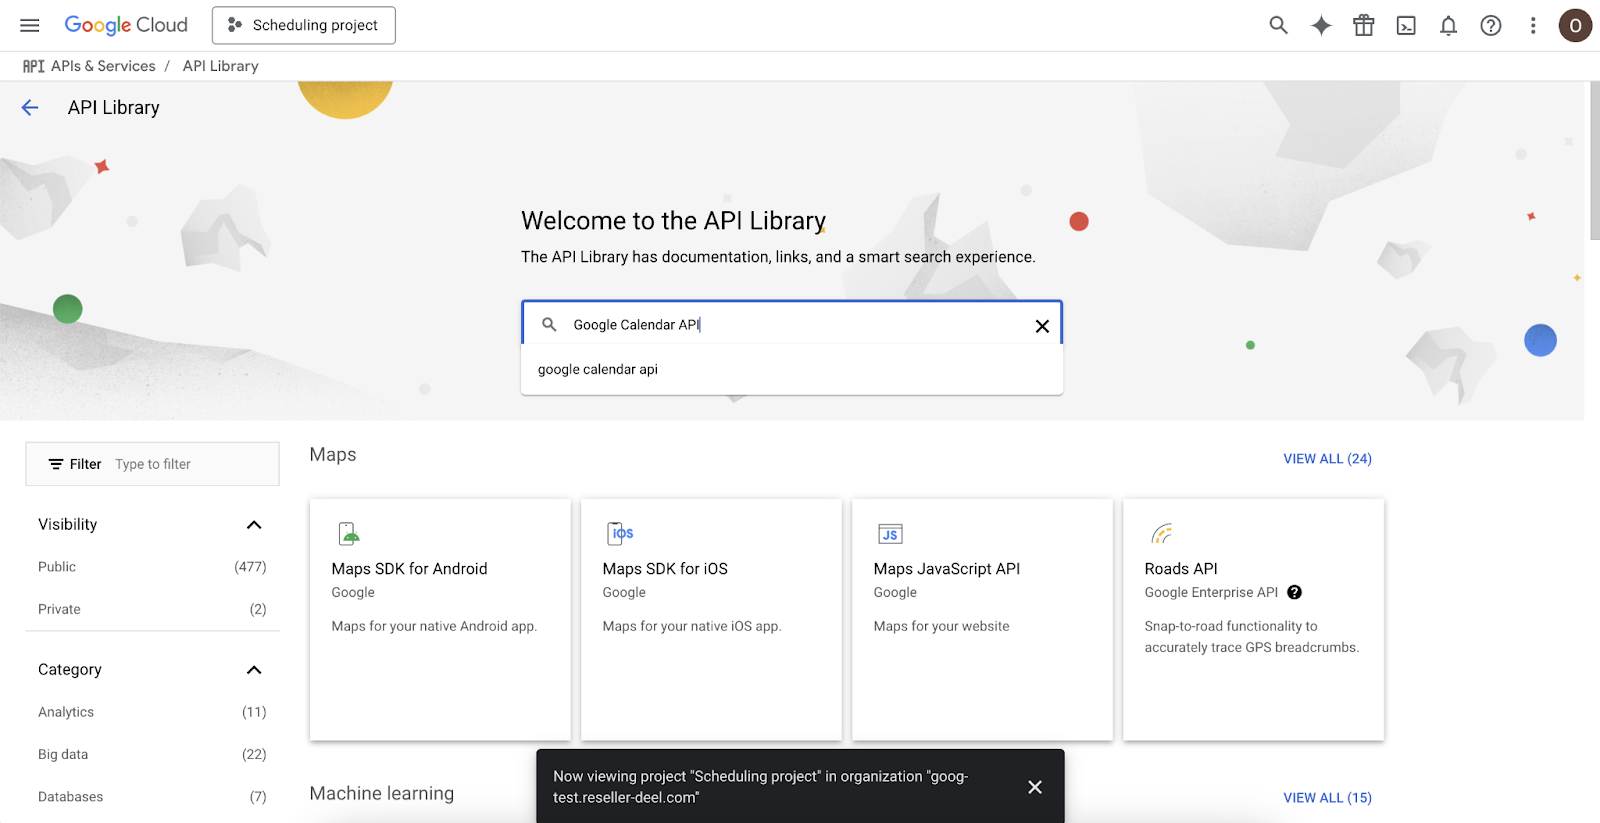The height and width of the screenshot is (823, 1600).
Task: Click the iOS SDK icon
Action: tap(621, 533)
